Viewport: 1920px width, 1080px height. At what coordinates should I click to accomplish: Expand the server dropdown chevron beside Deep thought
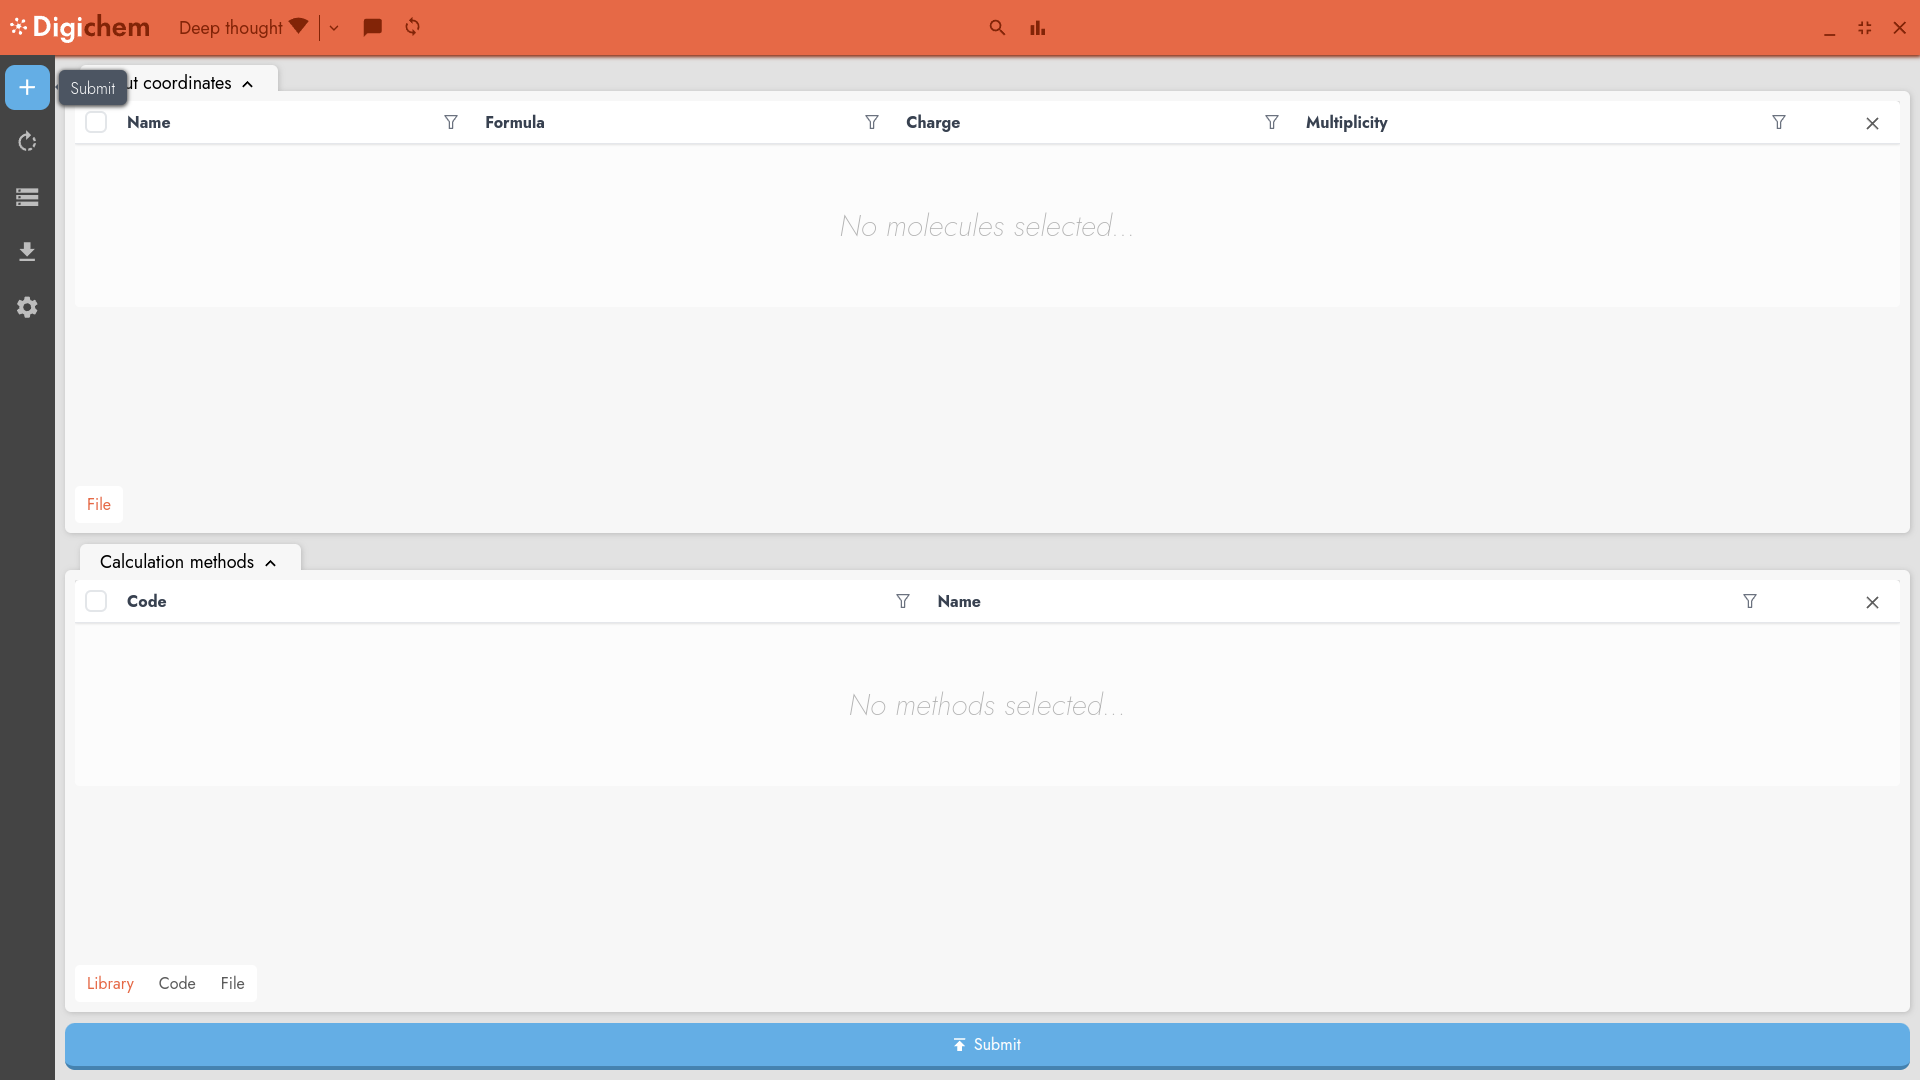pyautogui.click(x=334, y=28)
